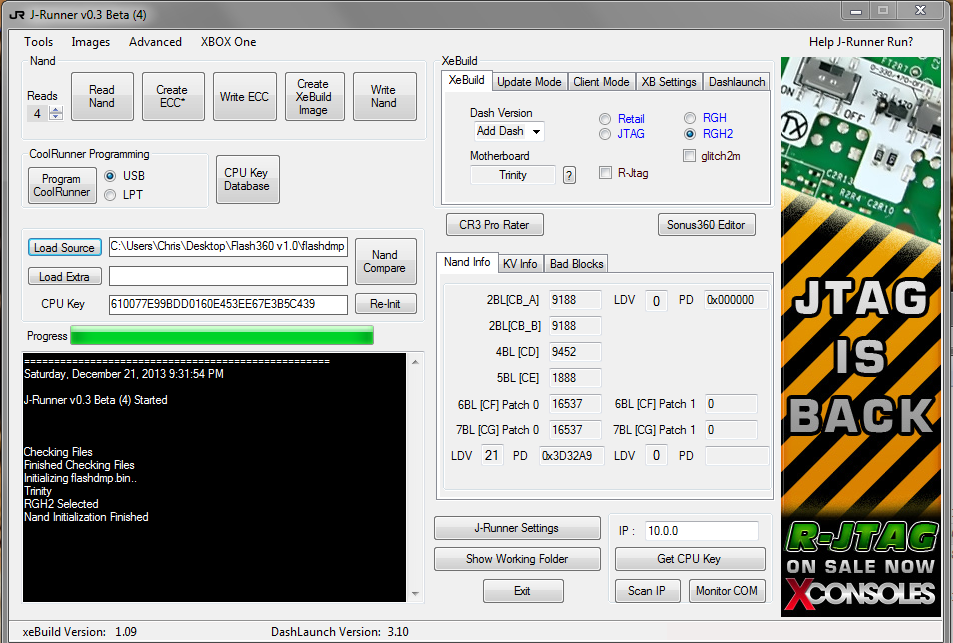
Task: Select the XeBuild tab
Action: pos(466,80)
